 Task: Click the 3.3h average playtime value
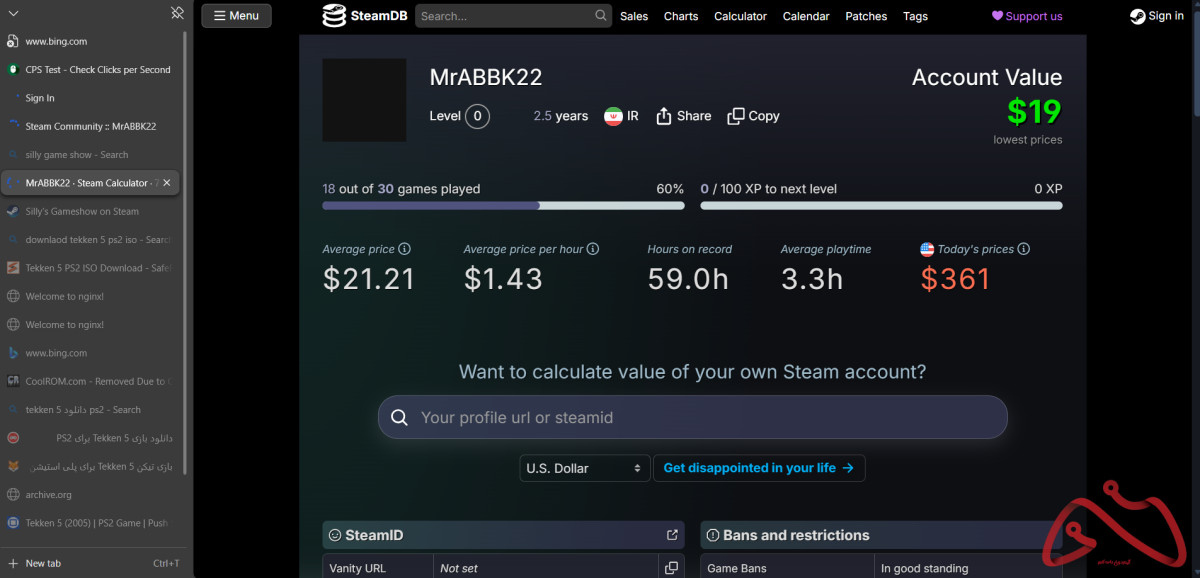tap(812, 279)
